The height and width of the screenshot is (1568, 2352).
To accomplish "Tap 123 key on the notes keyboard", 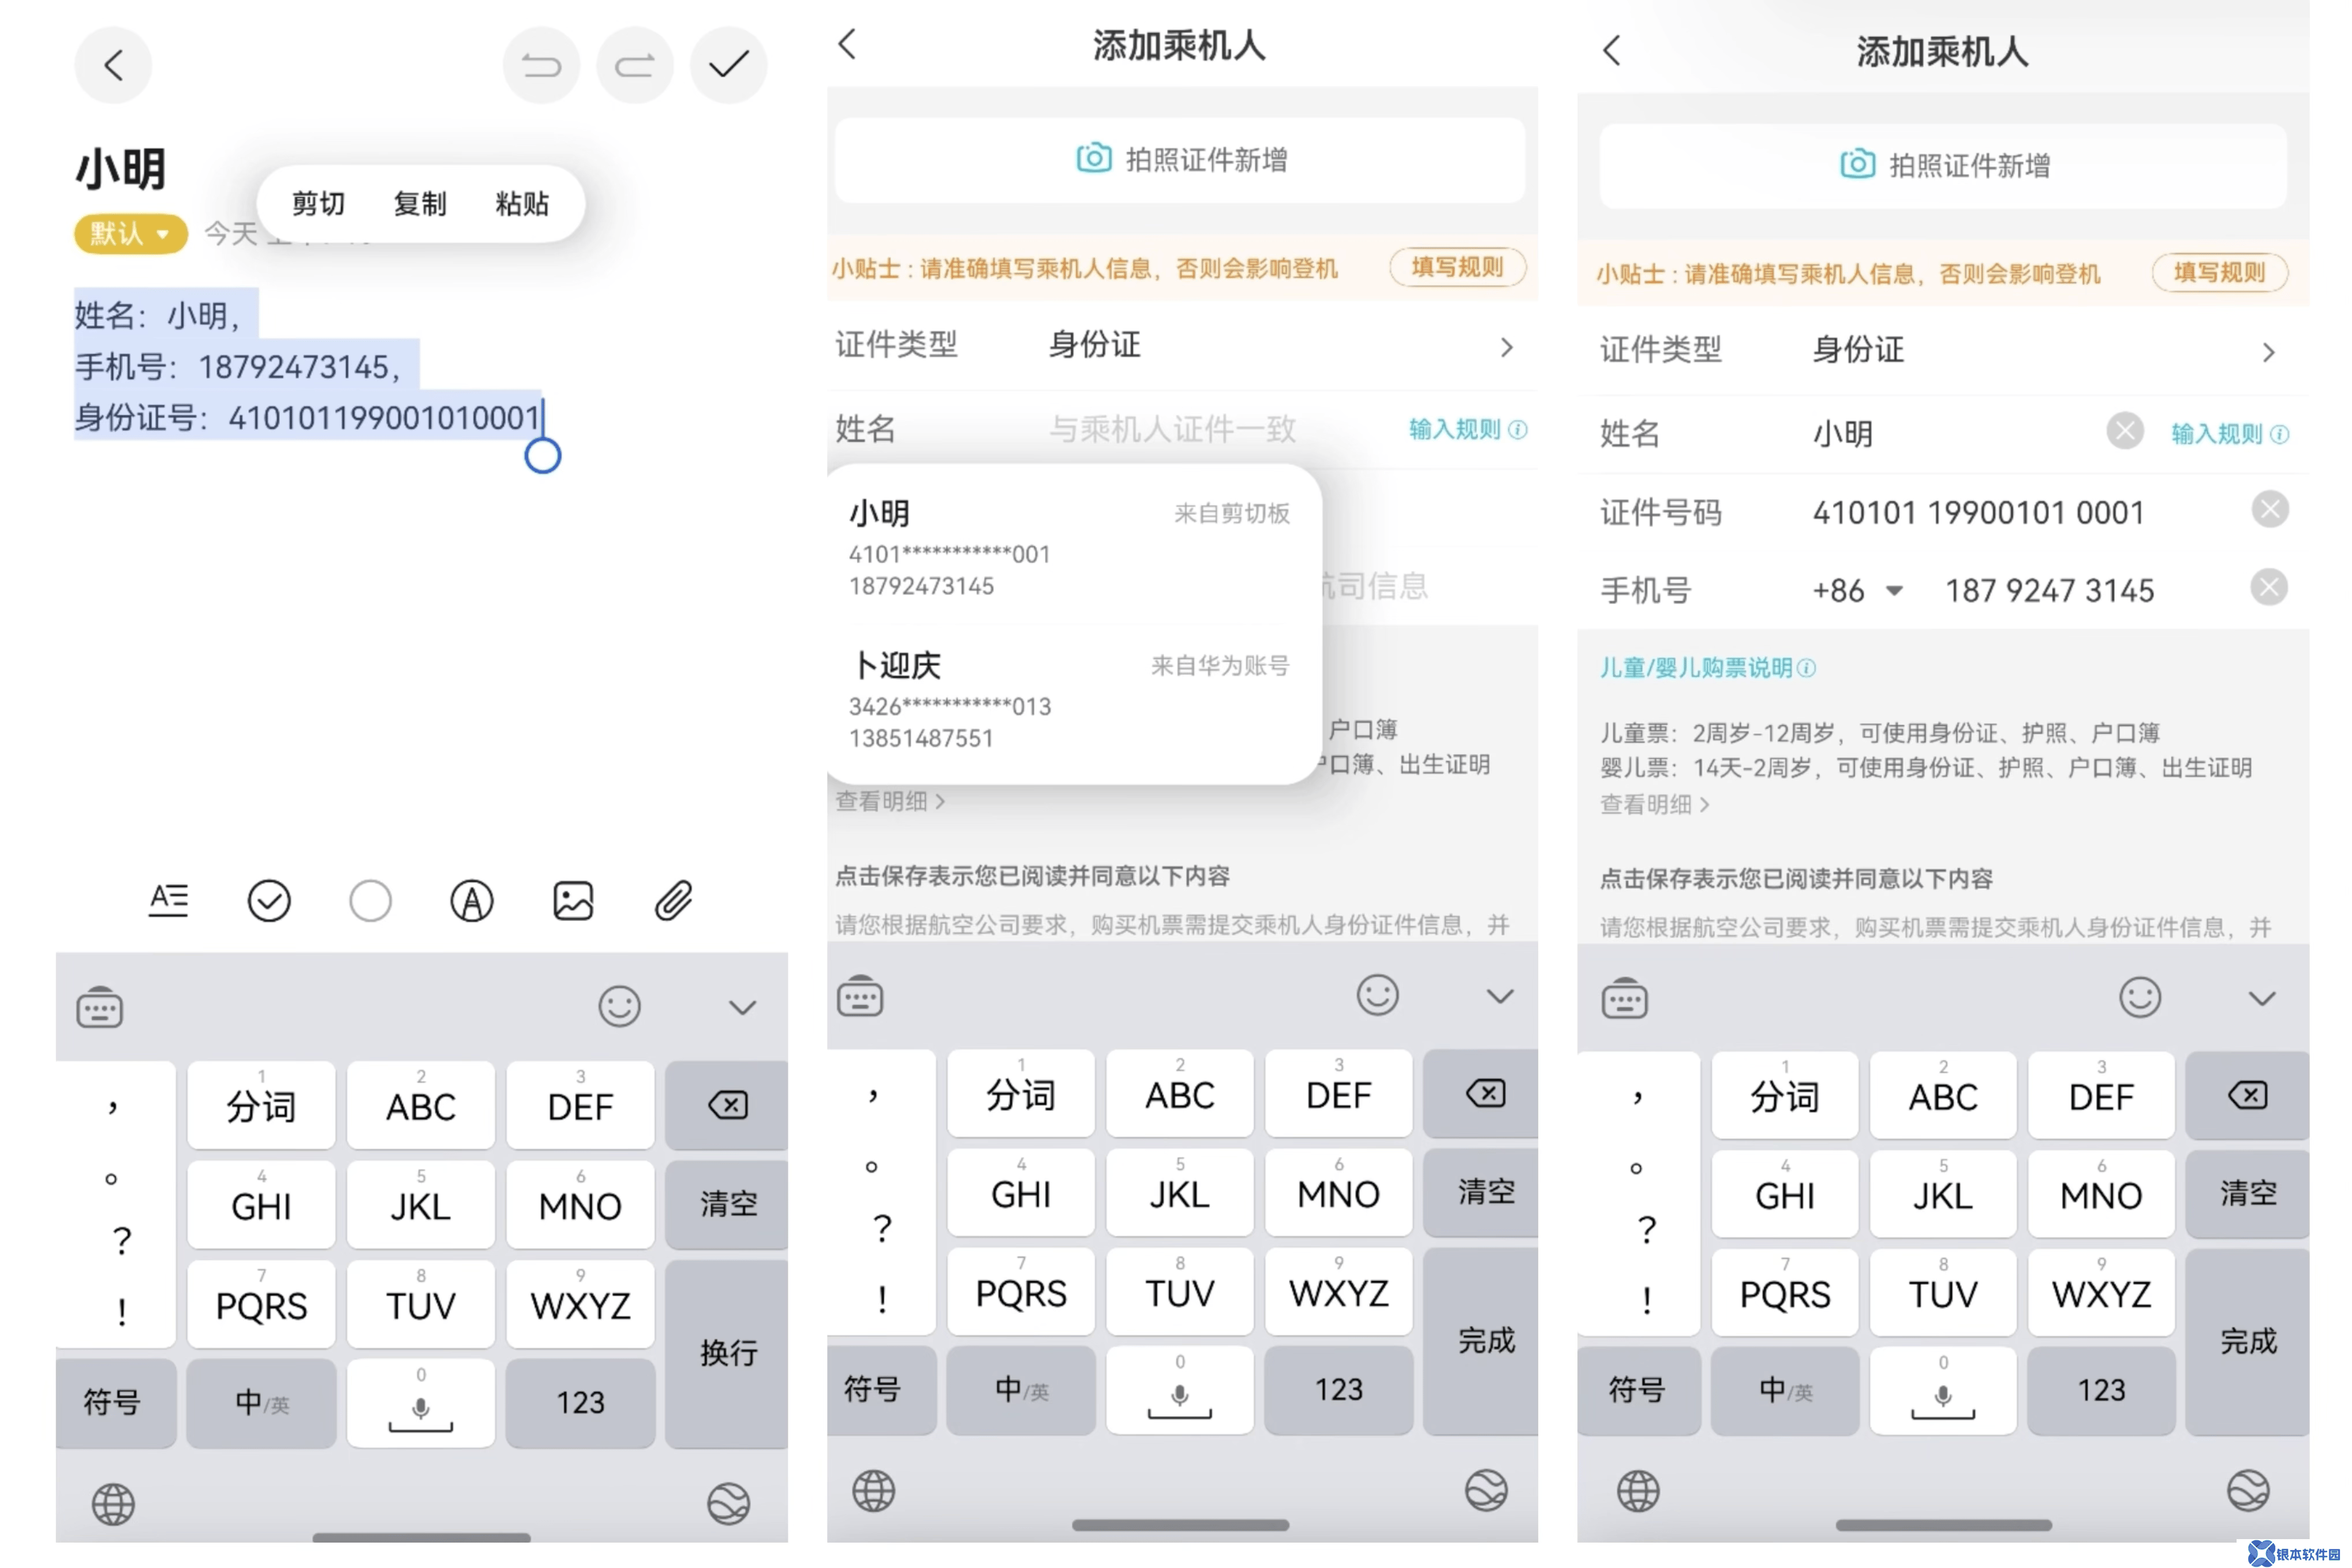I will click(580, 1402).
